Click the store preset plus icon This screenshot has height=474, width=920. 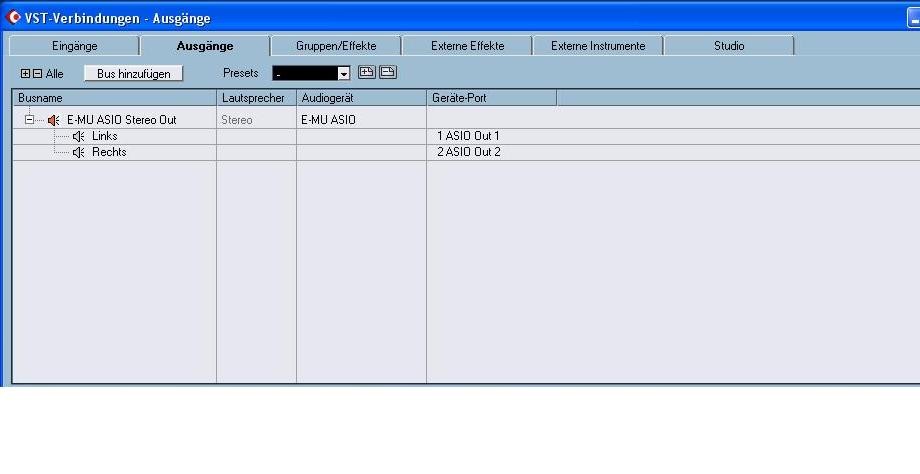pyautogui.click(x=367, y=72)
